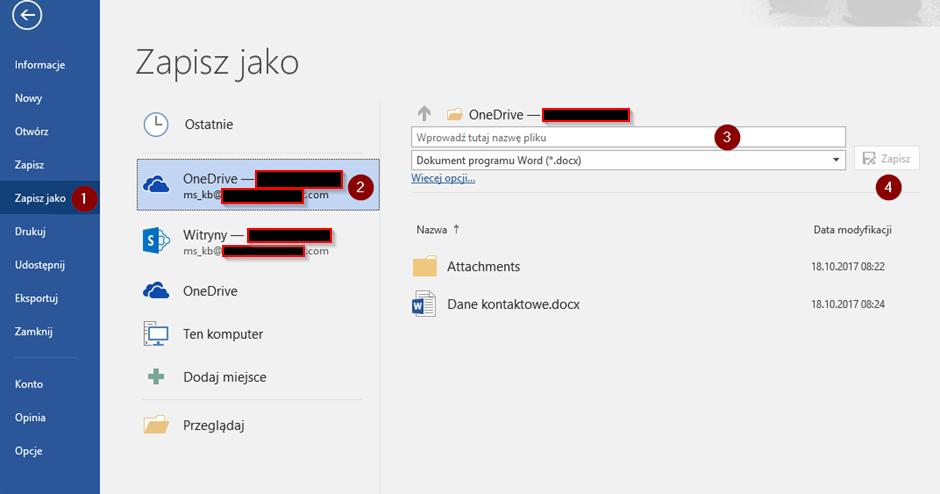
Task: Click the green plus Dodaj miejsce icon
Action: [x=156, y=377]
